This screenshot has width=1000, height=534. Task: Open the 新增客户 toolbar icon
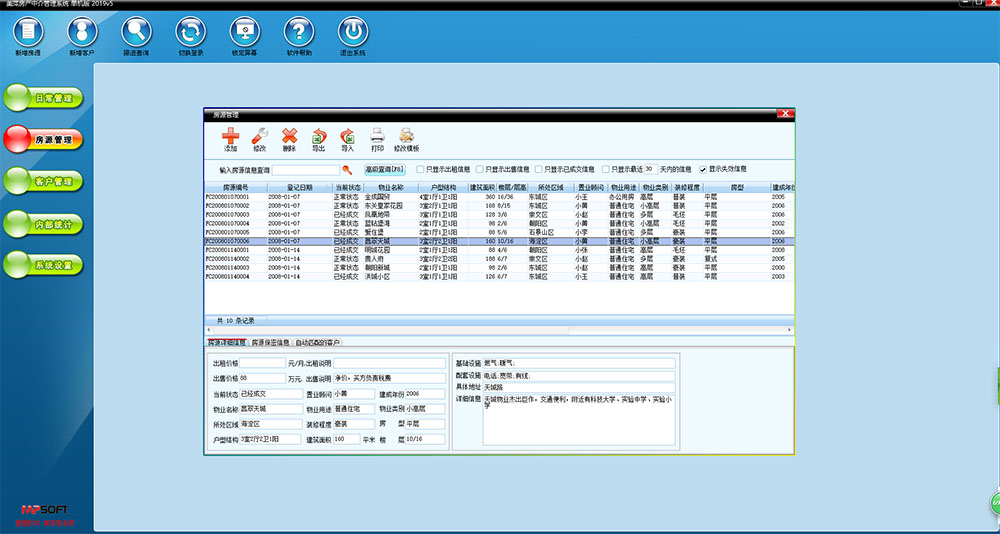(83, 33)
